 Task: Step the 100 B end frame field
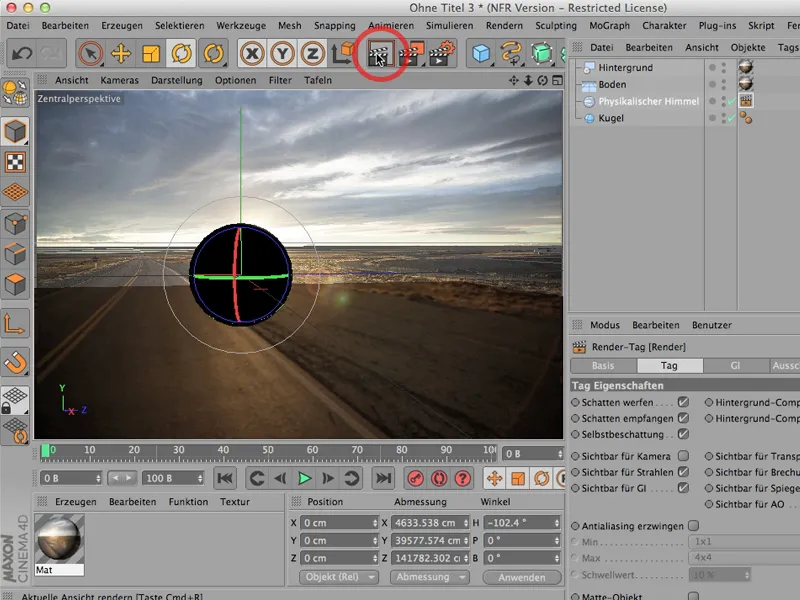200,479
